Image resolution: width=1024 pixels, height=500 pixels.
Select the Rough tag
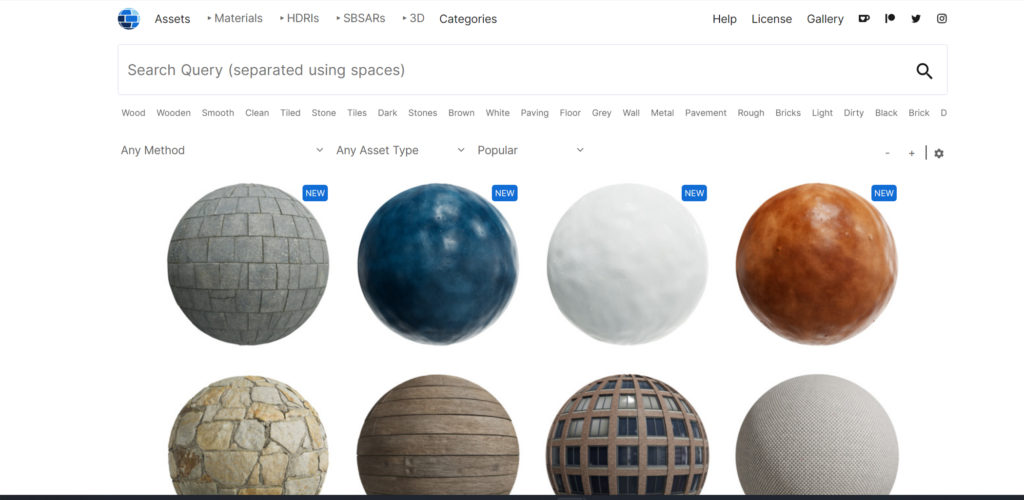pos(751,113)
